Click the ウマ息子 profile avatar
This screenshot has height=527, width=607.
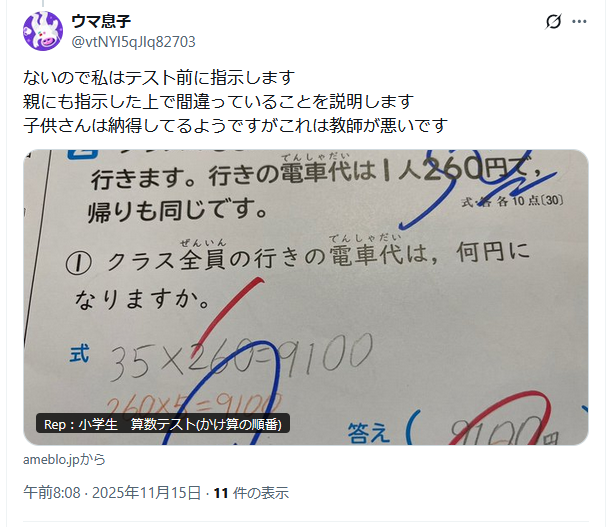[43, 31]
